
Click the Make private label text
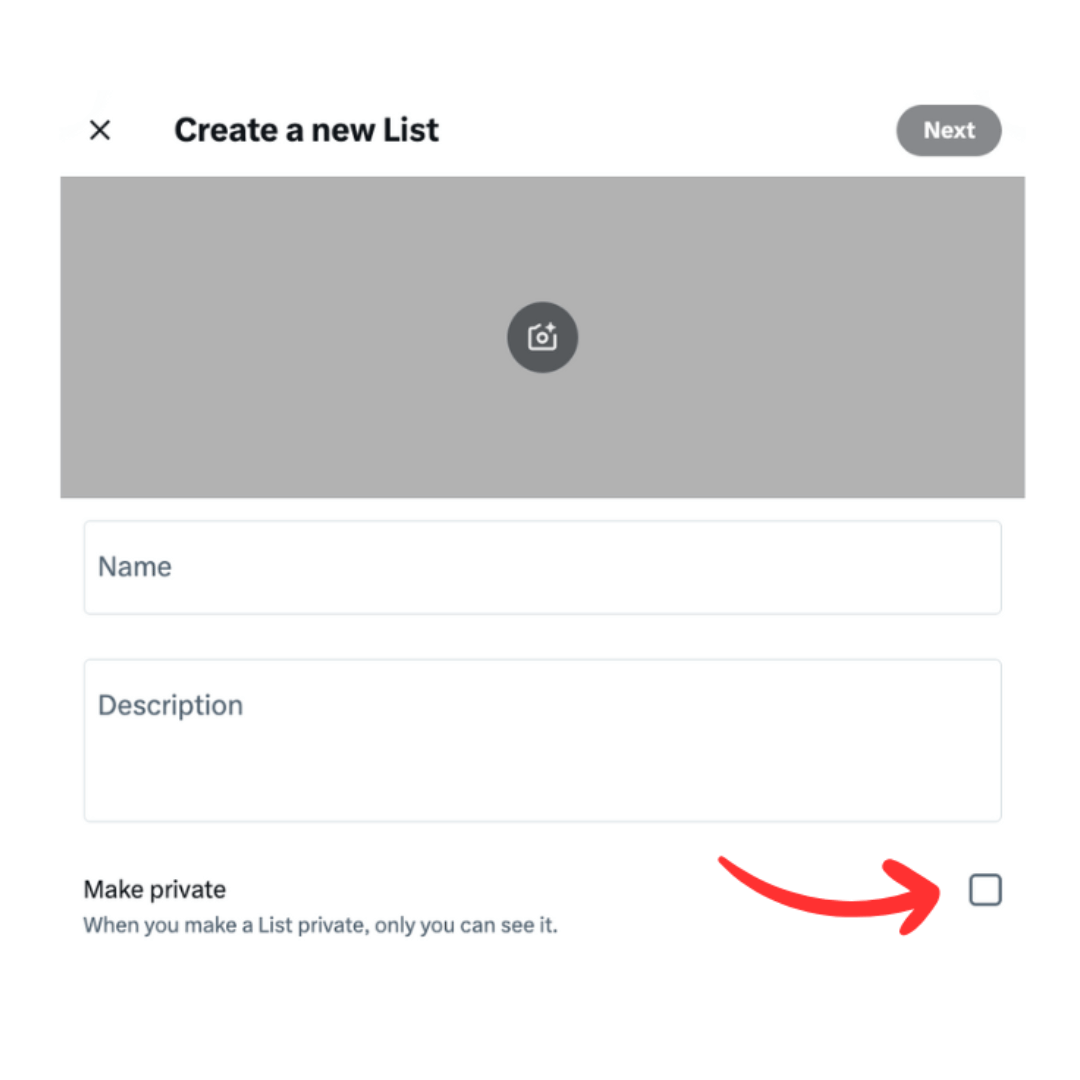(x=154, y=889)
